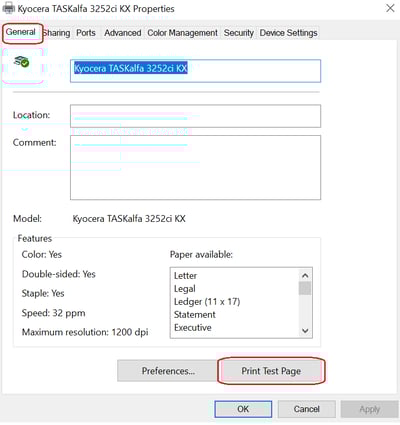
Task: Open printer Preferences
Action: 168,371
